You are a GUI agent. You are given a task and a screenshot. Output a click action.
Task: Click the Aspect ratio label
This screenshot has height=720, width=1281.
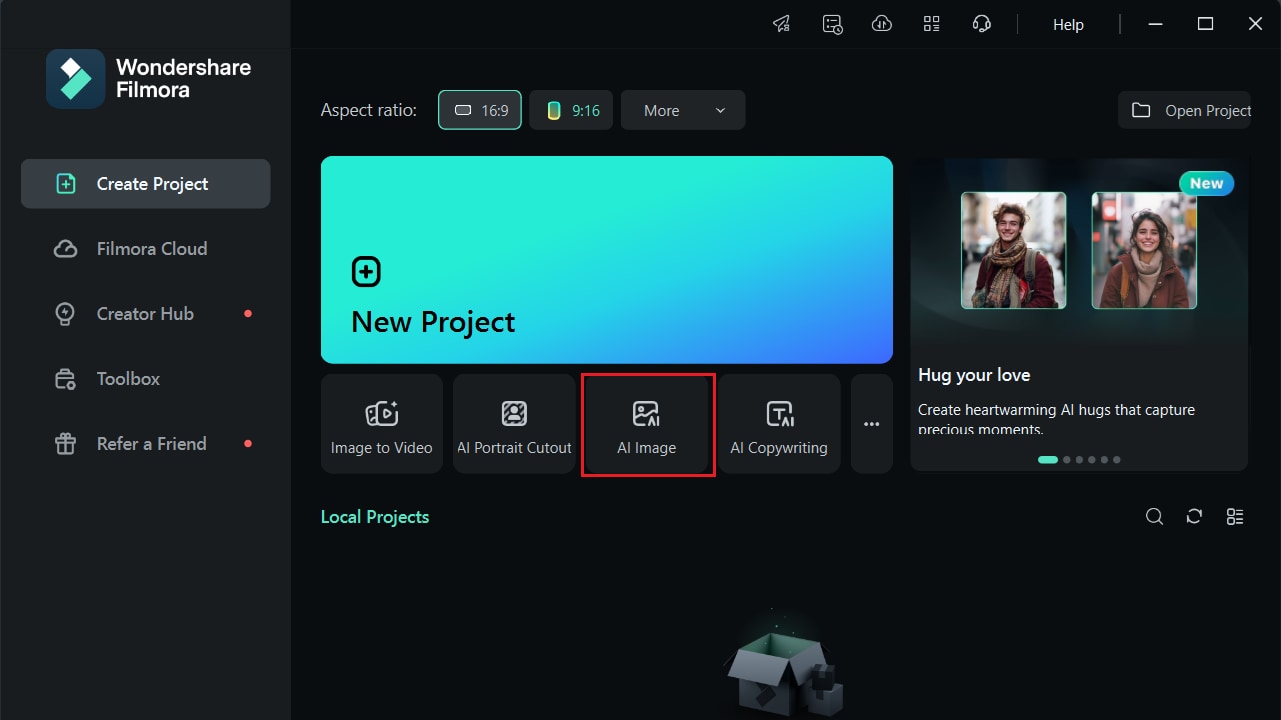click(x=369, y=110)
